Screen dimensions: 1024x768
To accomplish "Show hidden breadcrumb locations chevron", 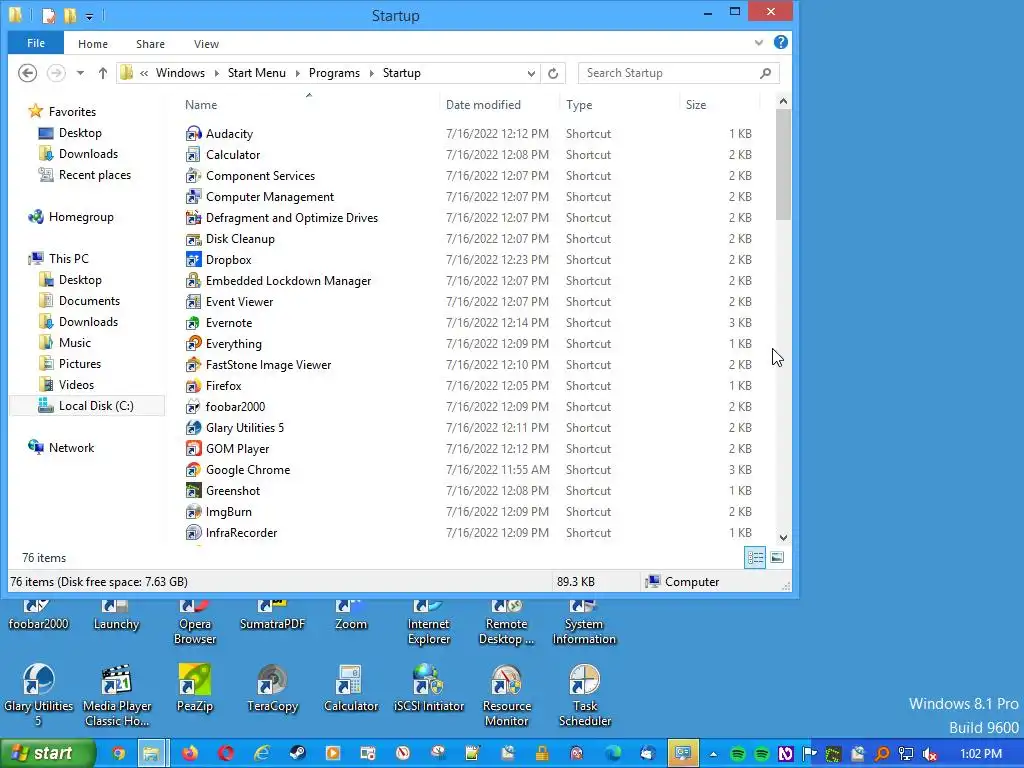I will coord(144,73).
